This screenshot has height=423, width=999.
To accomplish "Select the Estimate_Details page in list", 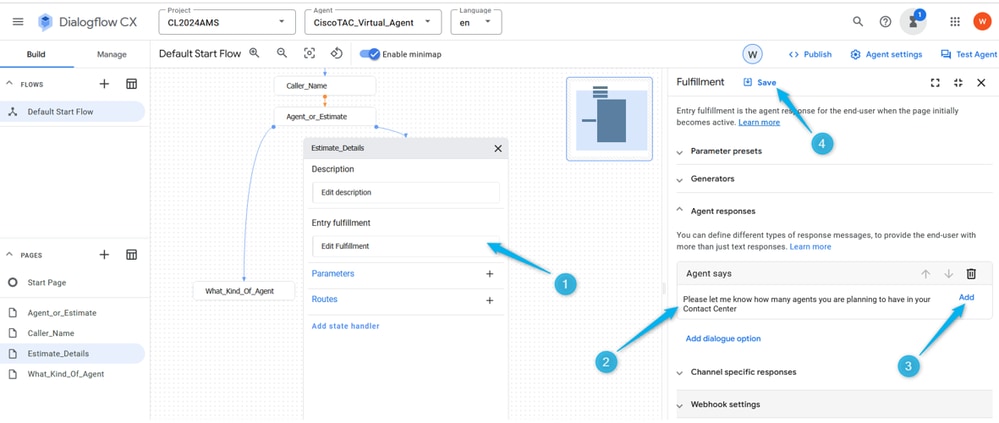I will tap(73, 354).
